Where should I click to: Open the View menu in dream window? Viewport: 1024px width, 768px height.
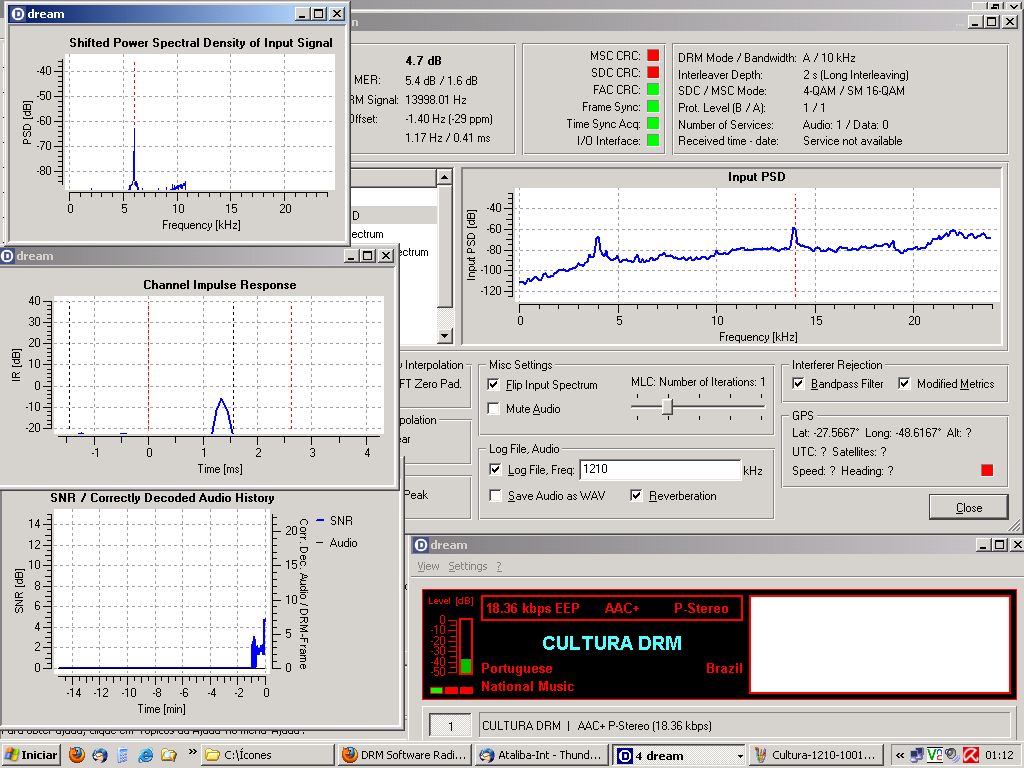point(428,566)
